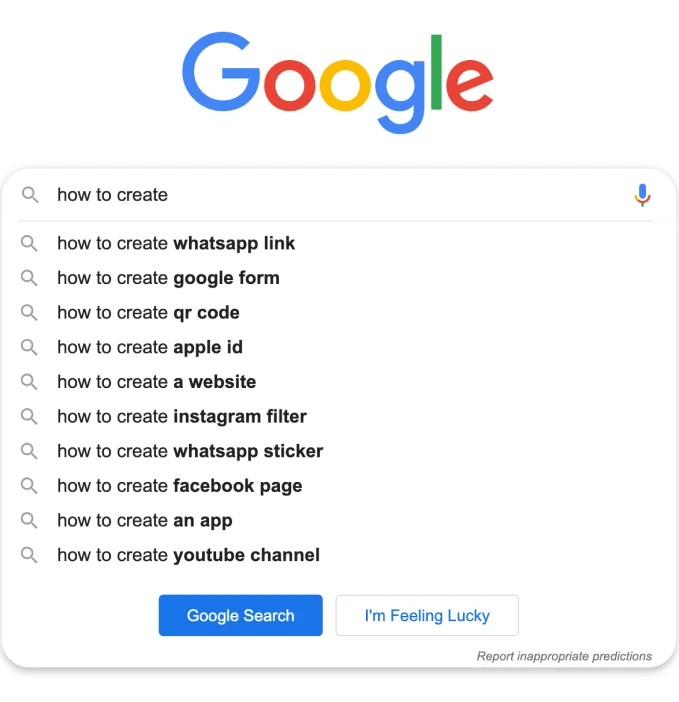679x702 pixels.
Task: Select 'how to create facebook page' suggestion
Action: (x=179, y=486)
